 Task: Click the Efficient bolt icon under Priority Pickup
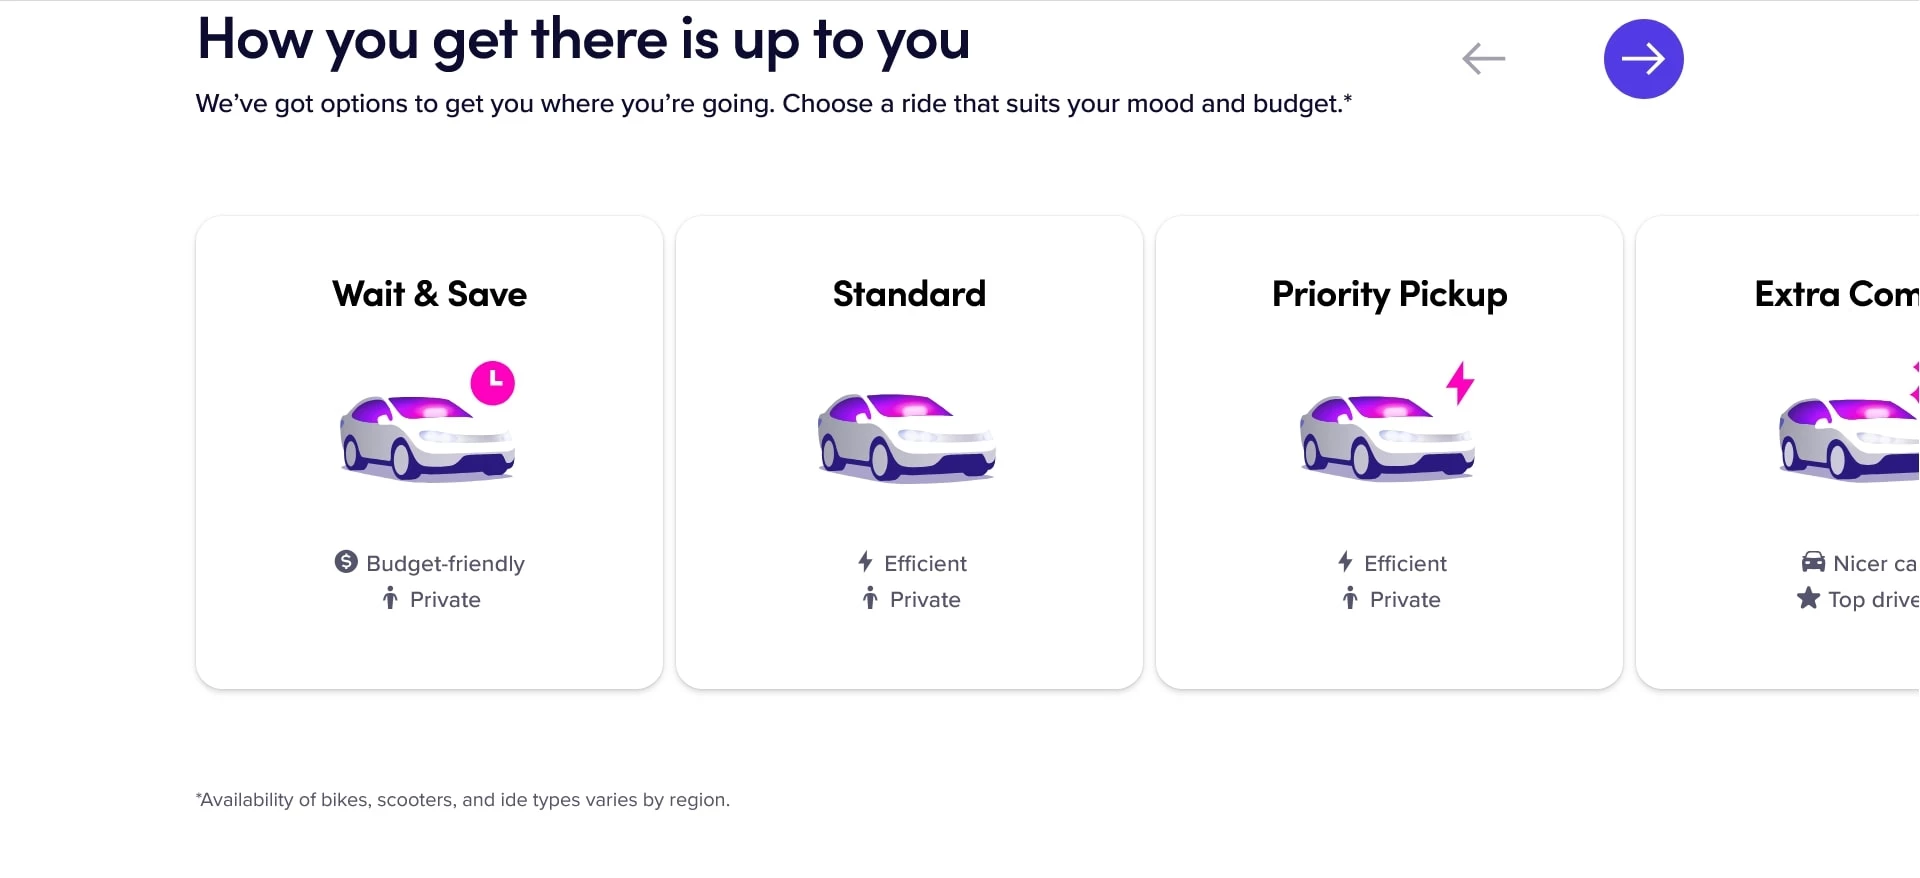(x=1346, y=562)
